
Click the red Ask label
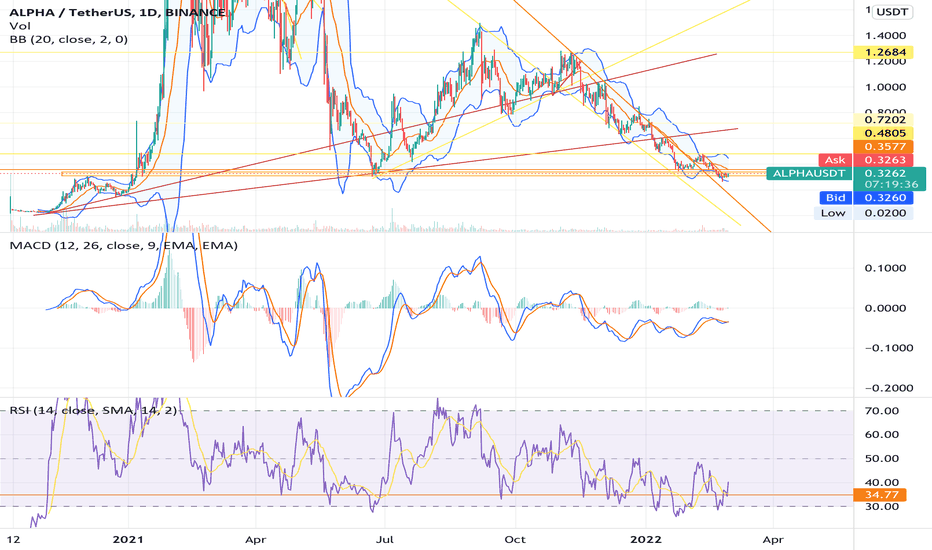[x=835, y=160]
